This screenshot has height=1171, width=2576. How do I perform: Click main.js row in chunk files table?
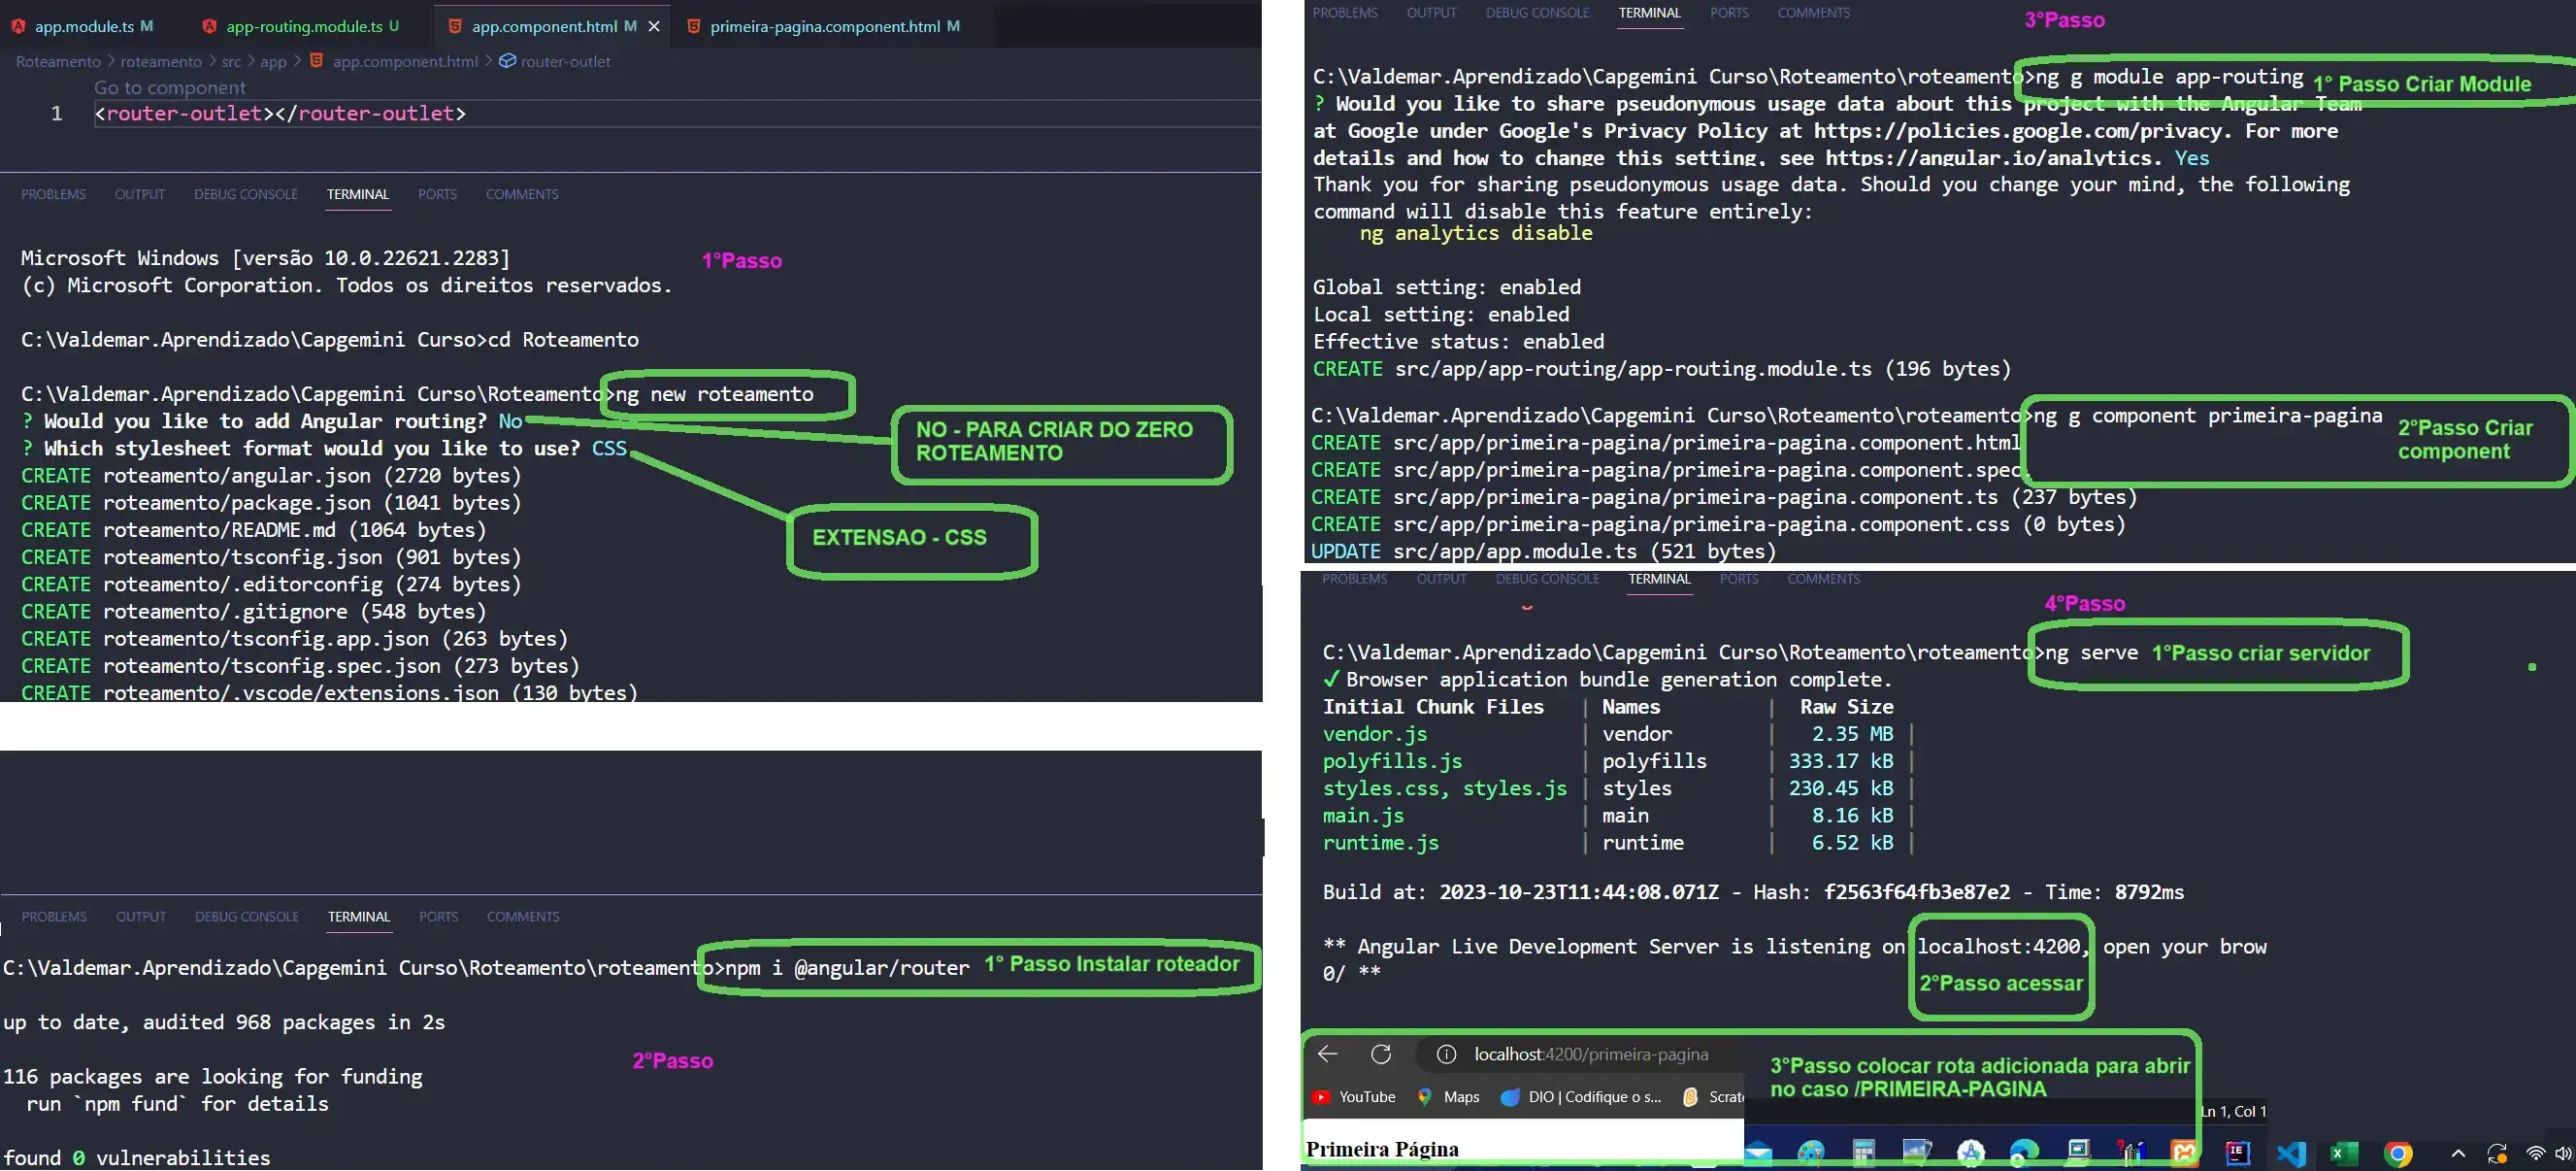[1618, 816]
